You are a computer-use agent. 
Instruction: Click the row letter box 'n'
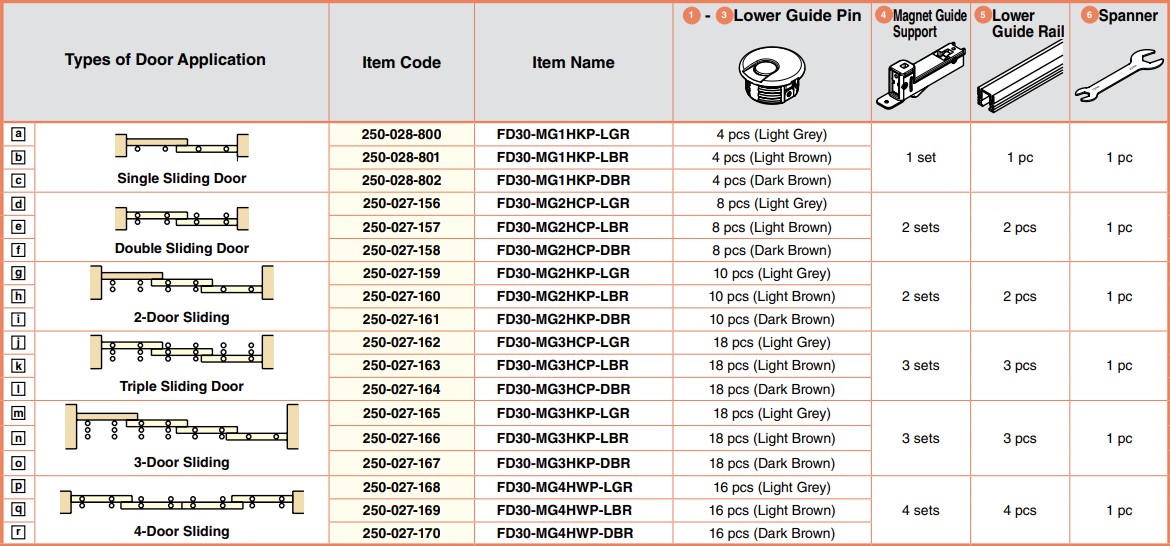coord(19,438)
